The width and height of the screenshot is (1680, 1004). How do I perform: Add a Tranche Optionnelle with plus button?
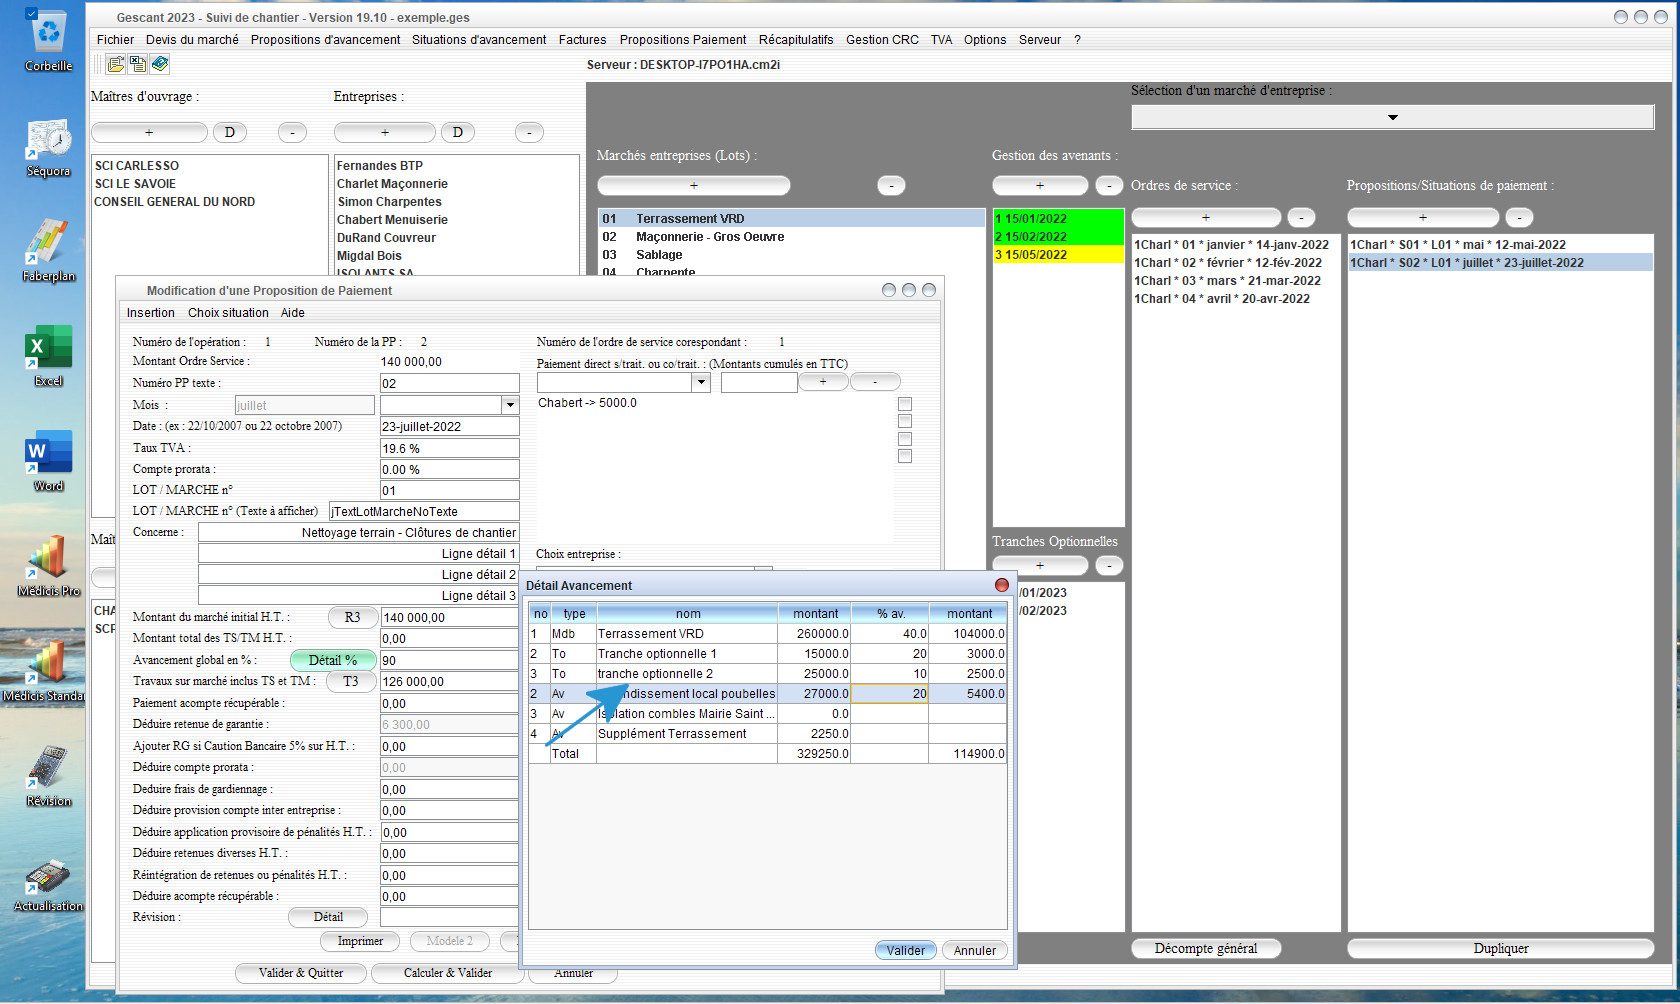[x=1040, y=565]
